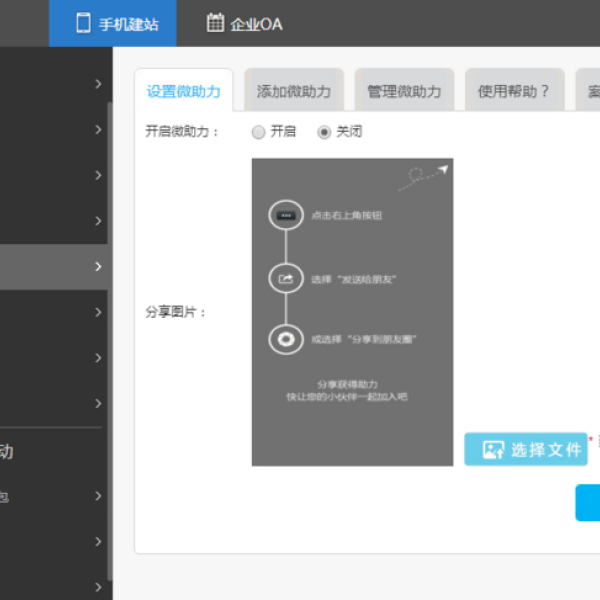Select the 关闭 radio button
The image size is (600, 600).
(x=324, y=132)
